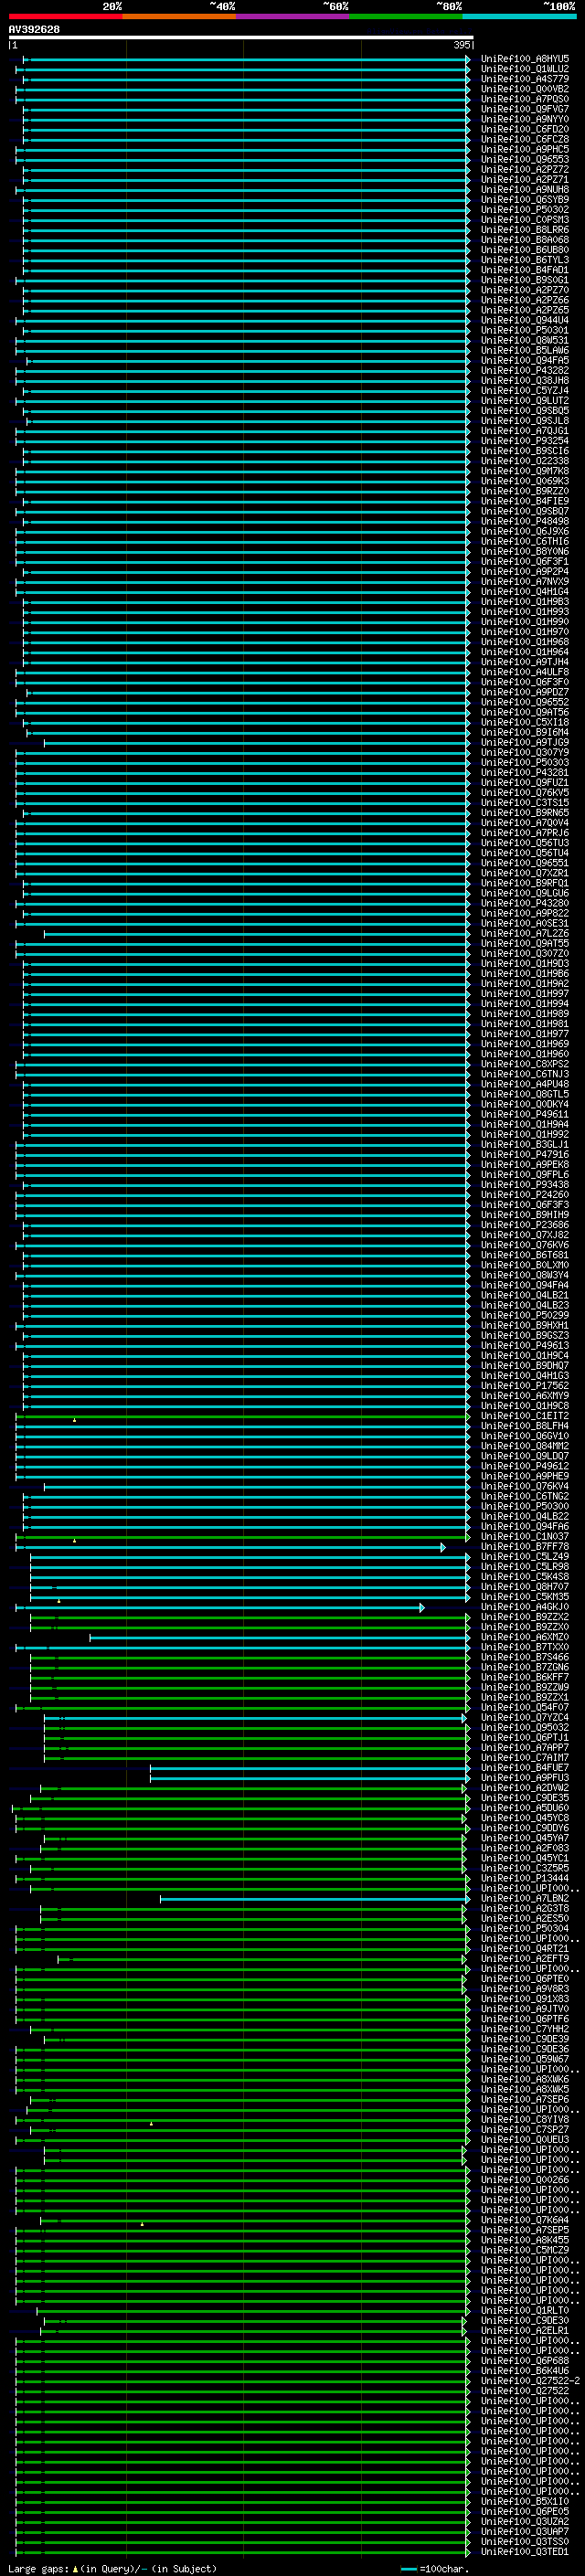Click the UniRef100_A2DVW2 label

pyautogui.click(x=525, y=1788)
